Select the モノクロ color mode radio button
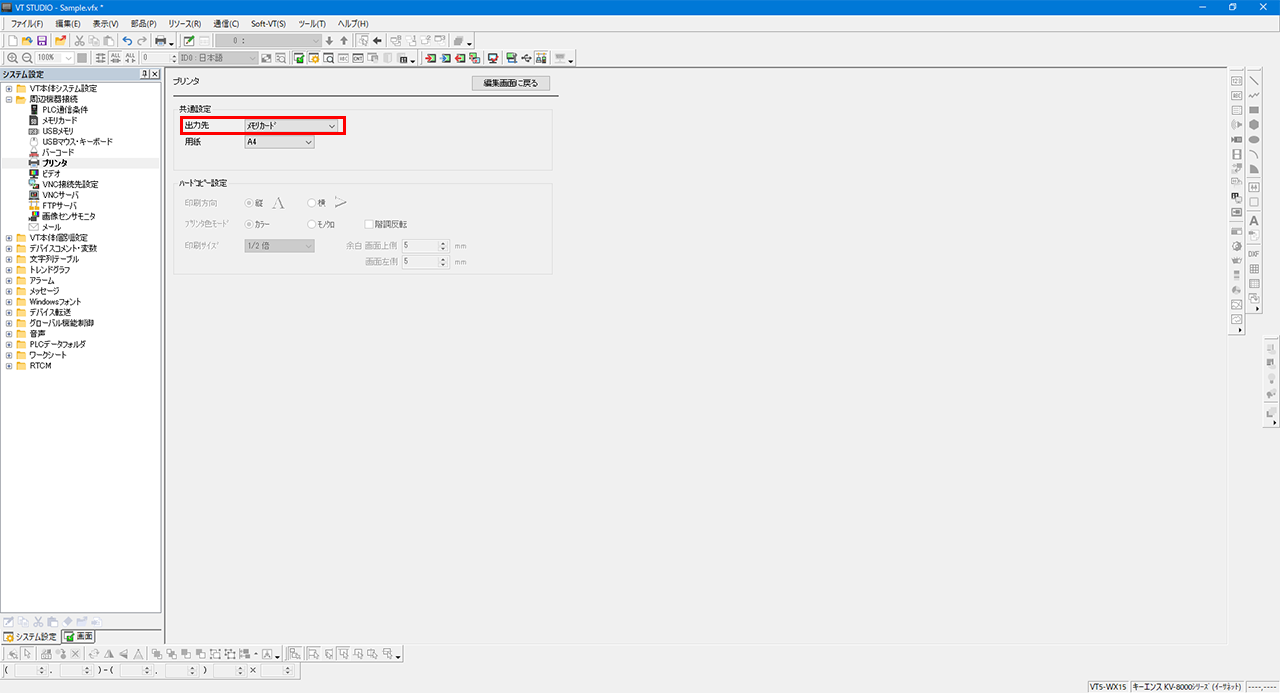Image resolution: width=1280 pixels, height=694 pixels. pos(312,224)
